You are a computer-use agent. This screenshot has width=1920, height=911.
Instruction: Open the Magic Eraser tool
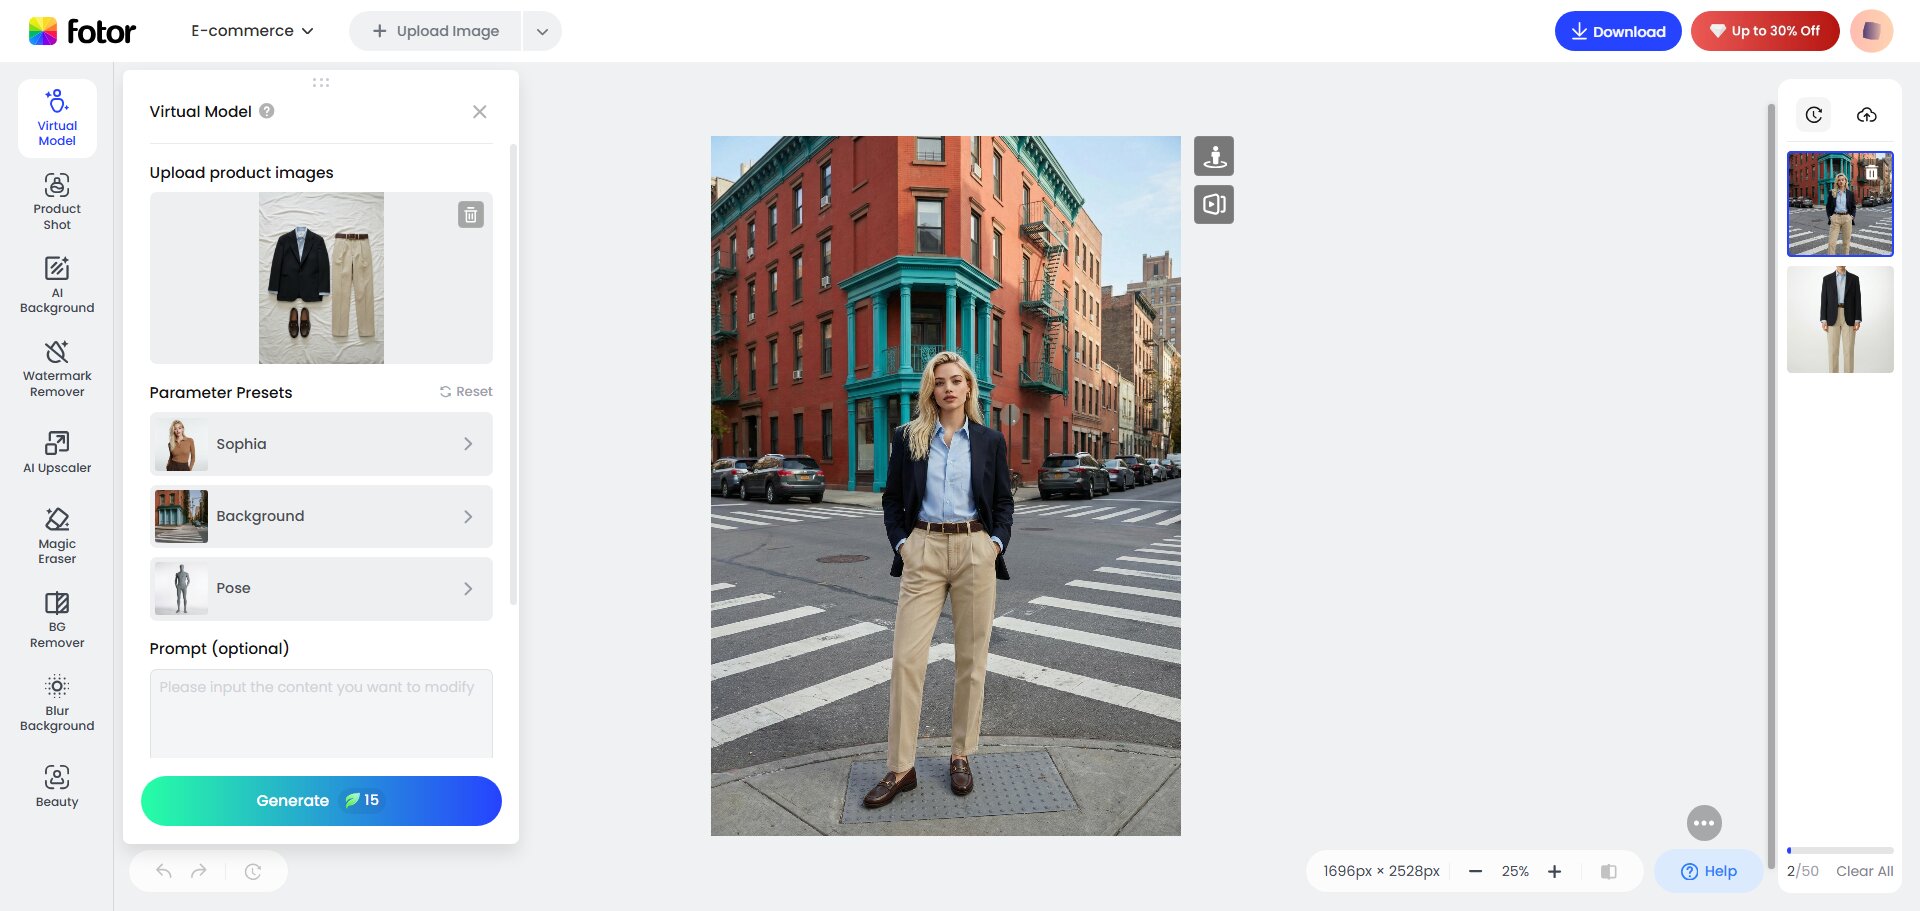pyautogui.click(x=57, y=535)
